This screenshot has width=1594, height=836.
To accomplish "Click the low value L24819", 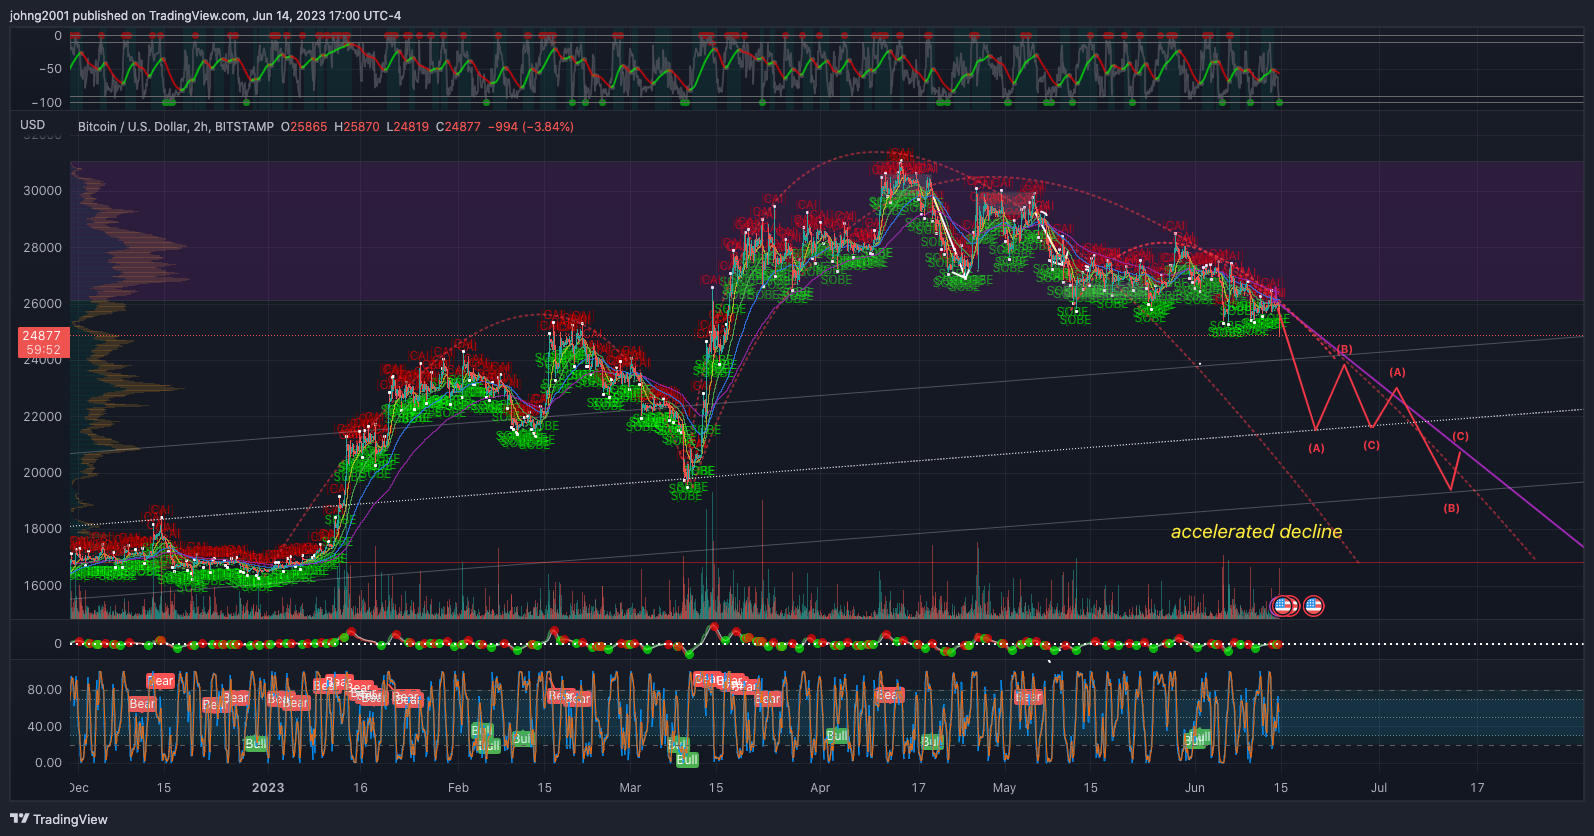I will (408, 127).
